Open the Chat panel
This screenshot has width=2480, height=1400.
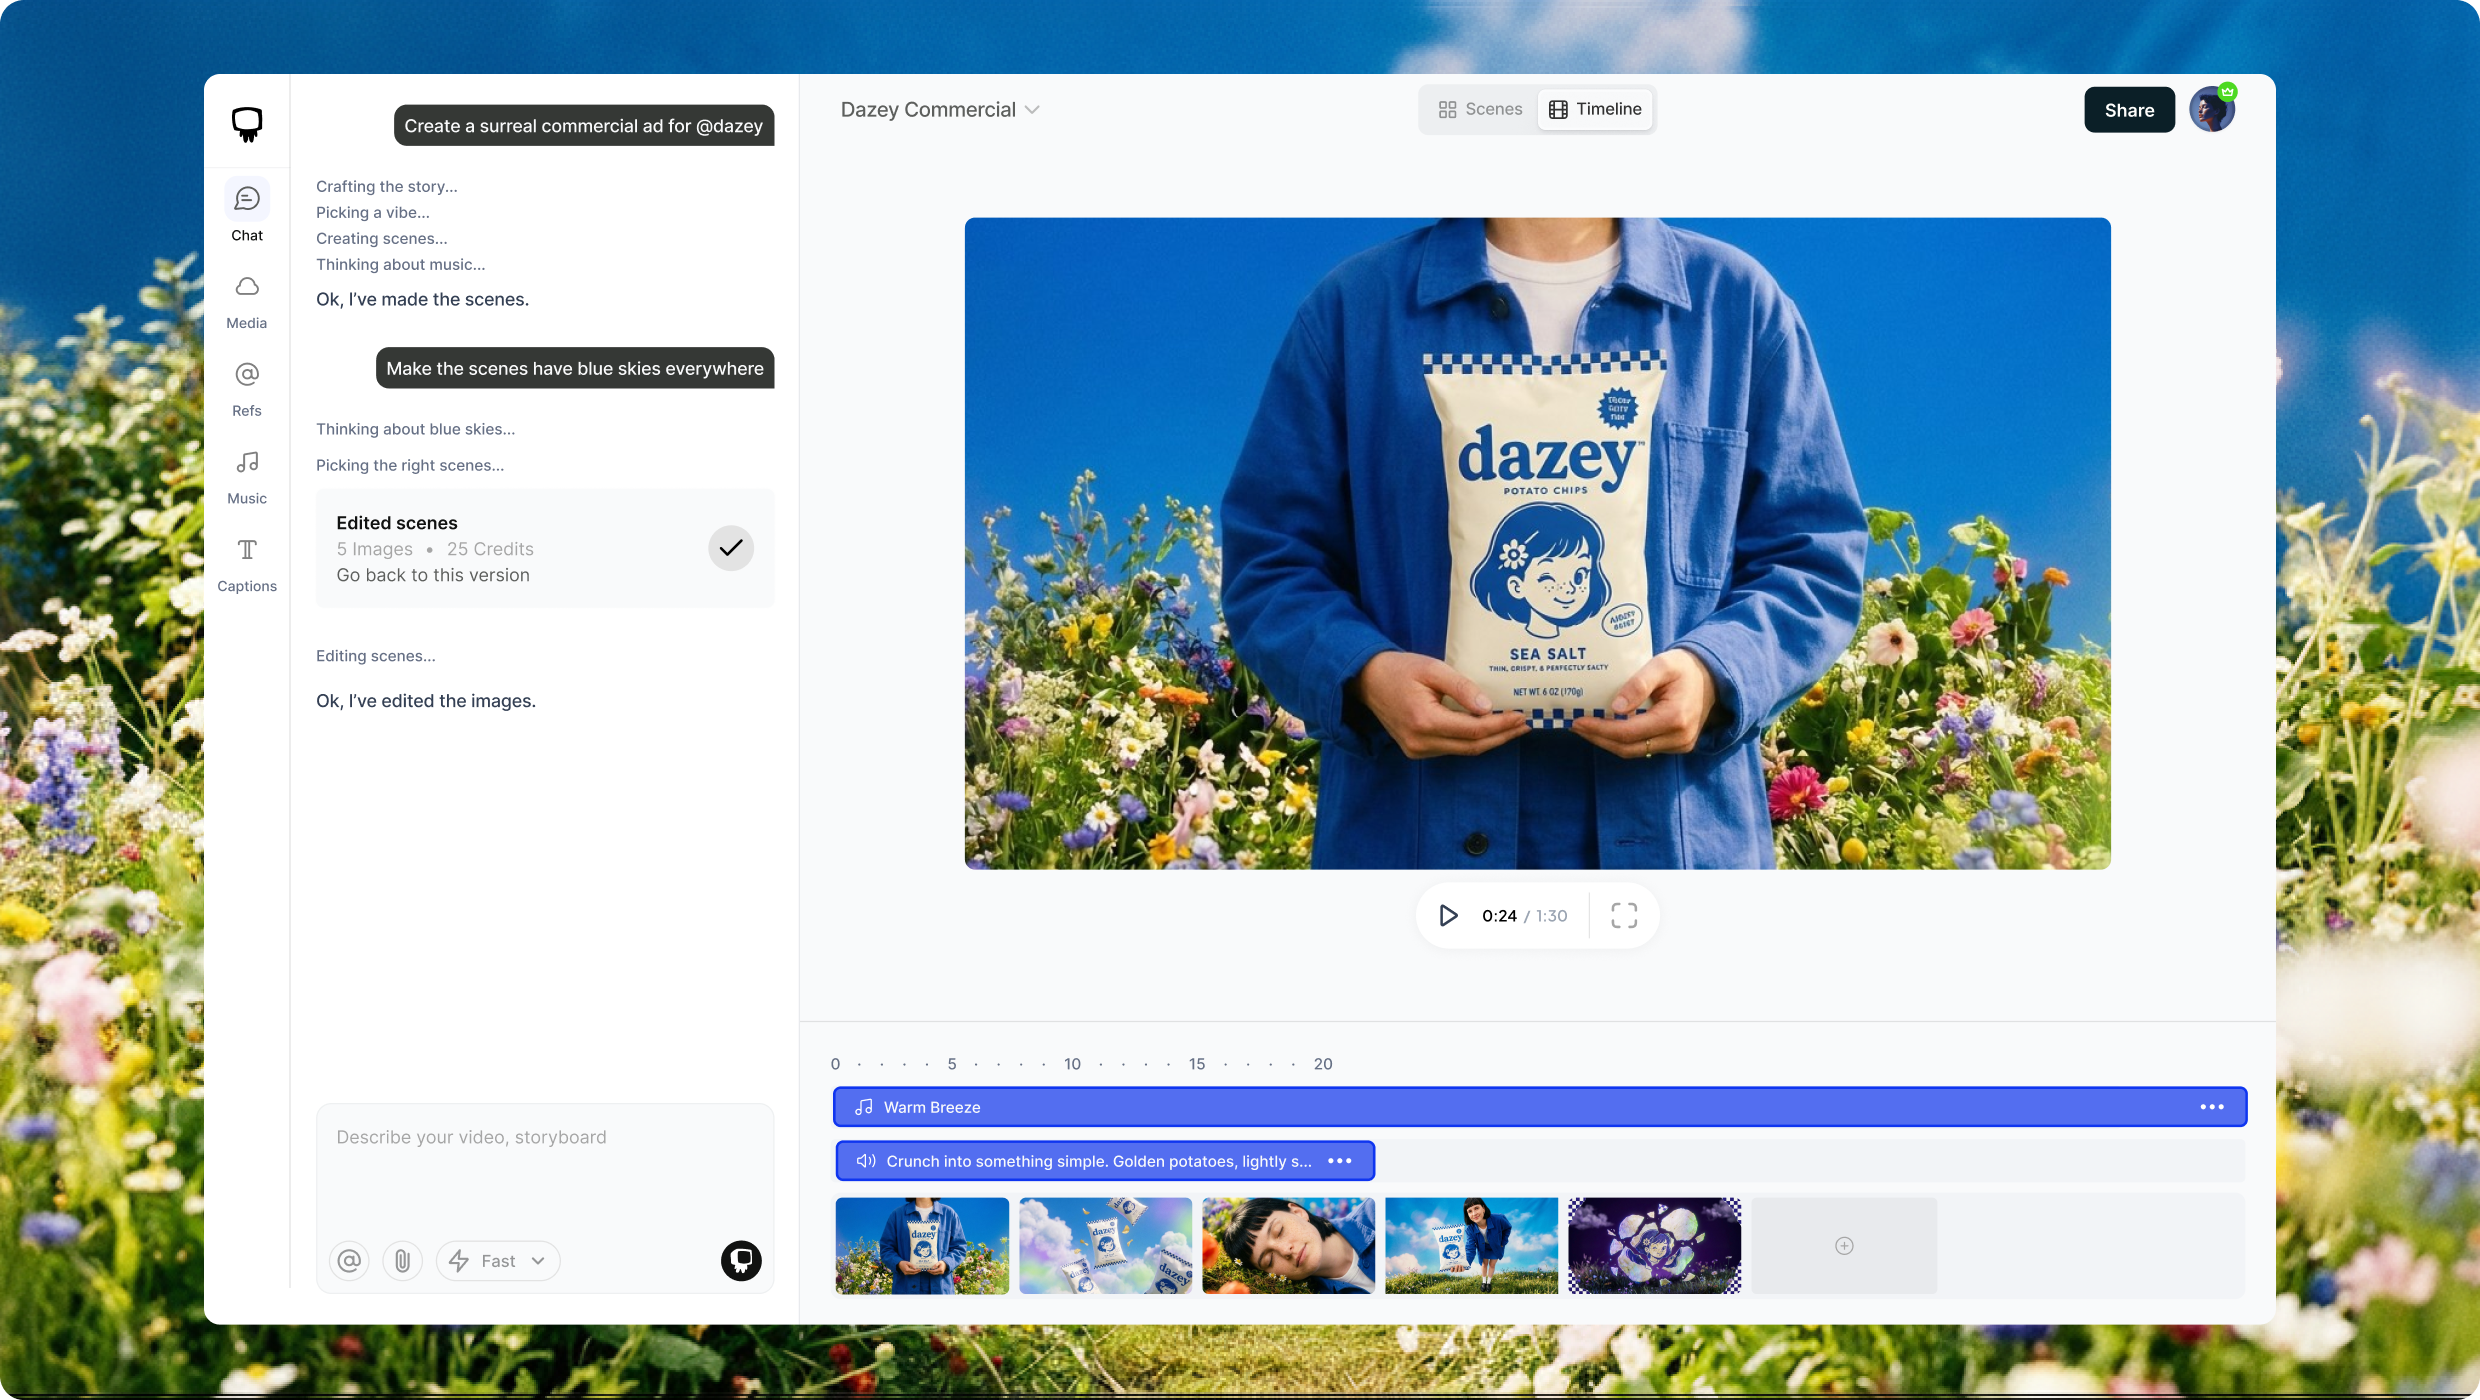click(x=247, y=211)
